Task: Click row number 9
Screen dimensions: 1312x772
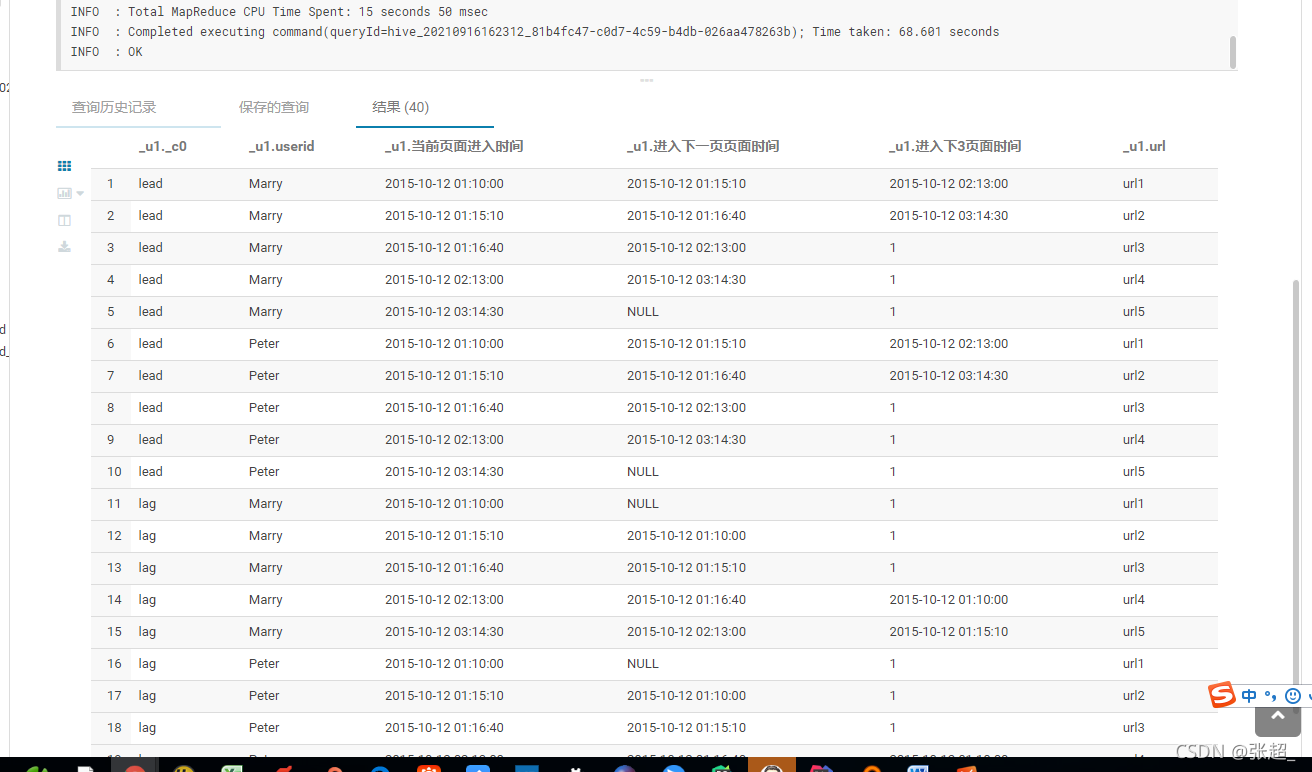Action: click(x=111, y=440)
